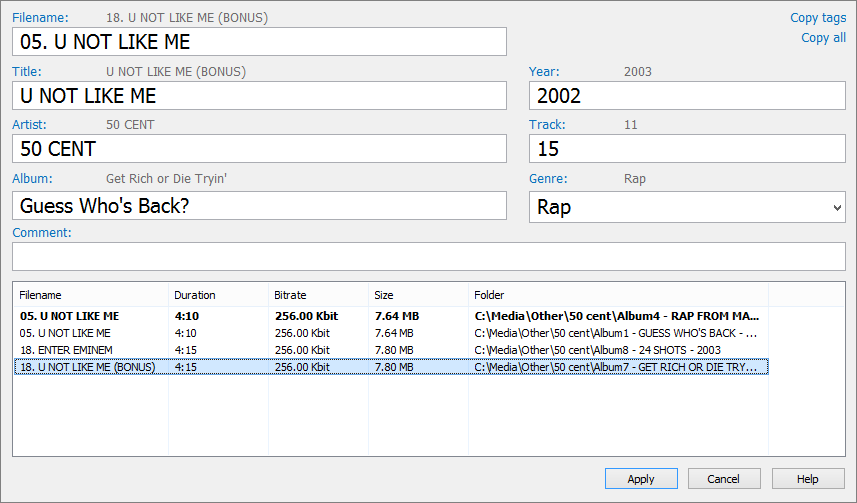
Task: Click the Album4 - RAP FROM MA folder cell
Action: (617, 316)
